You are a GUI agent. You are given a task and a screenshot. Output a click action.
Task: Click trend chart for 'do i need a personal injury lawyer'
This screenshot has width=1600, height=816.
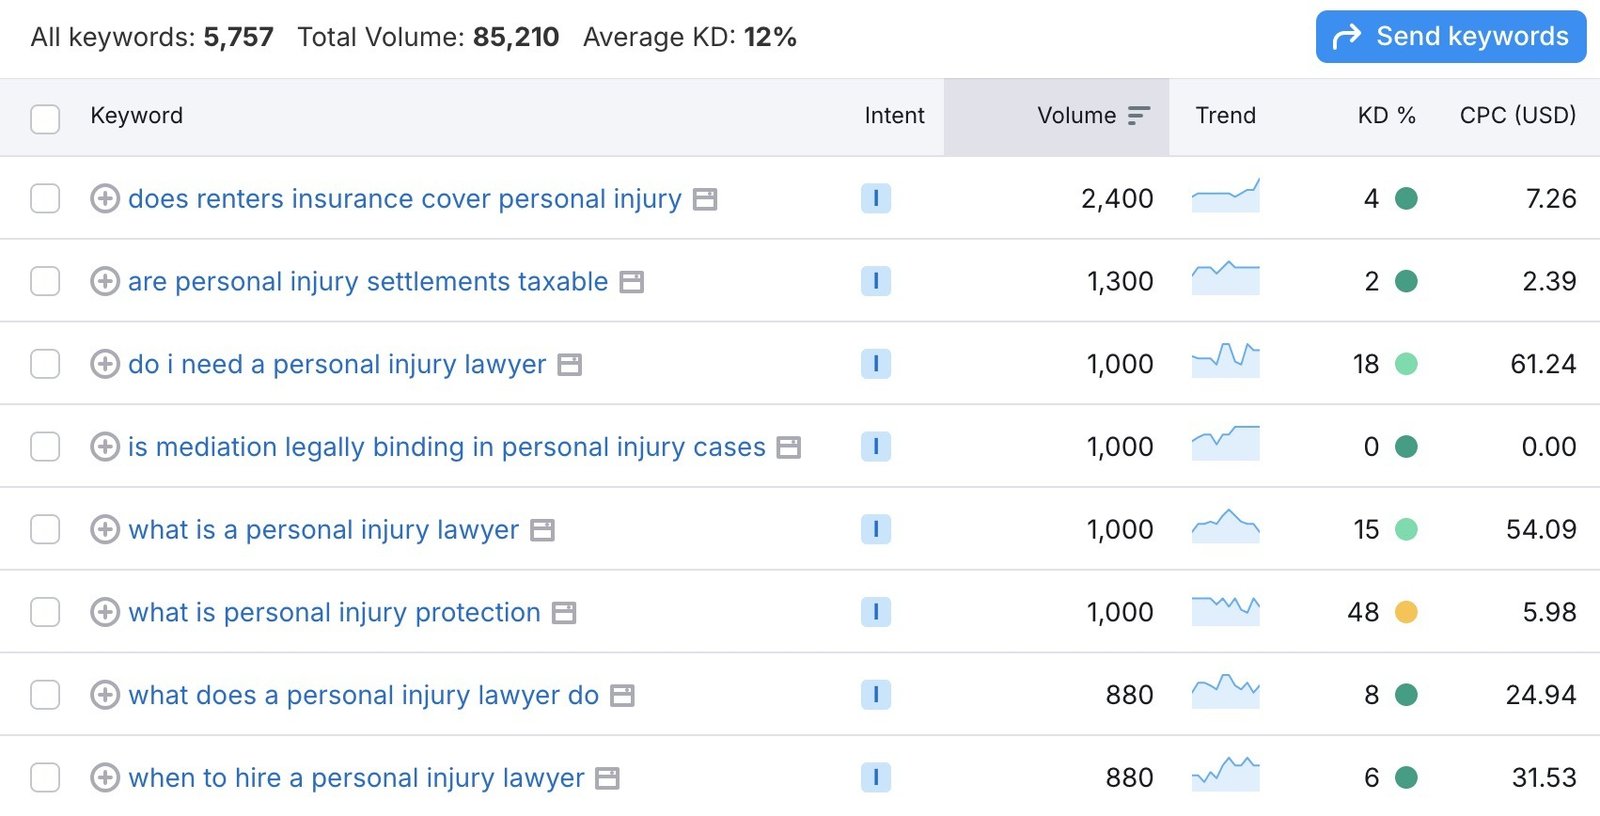(1226, 360)
